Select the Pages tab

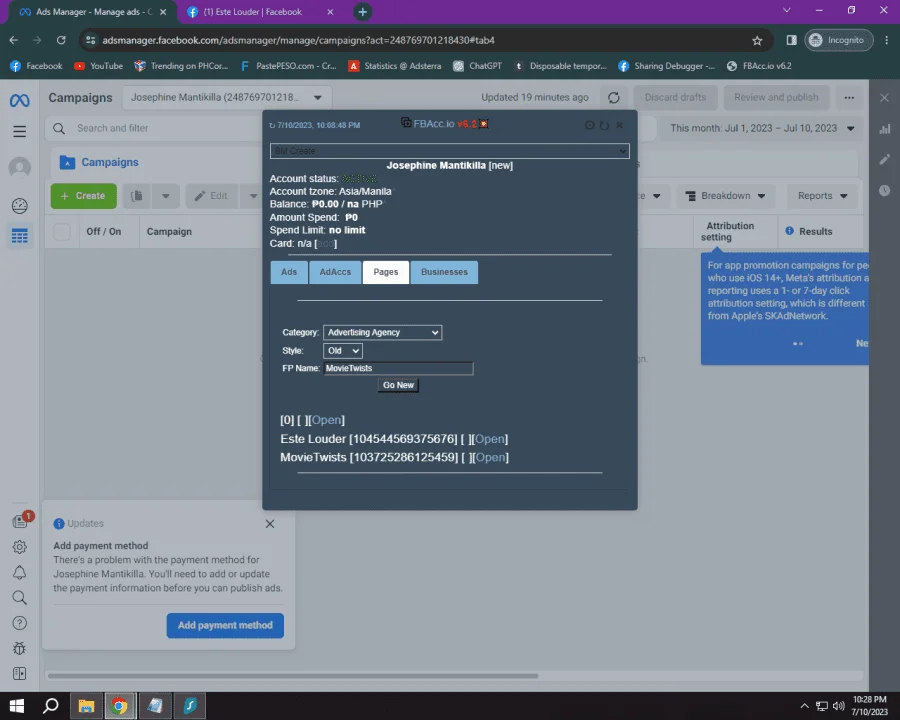(x=386, y=272)
